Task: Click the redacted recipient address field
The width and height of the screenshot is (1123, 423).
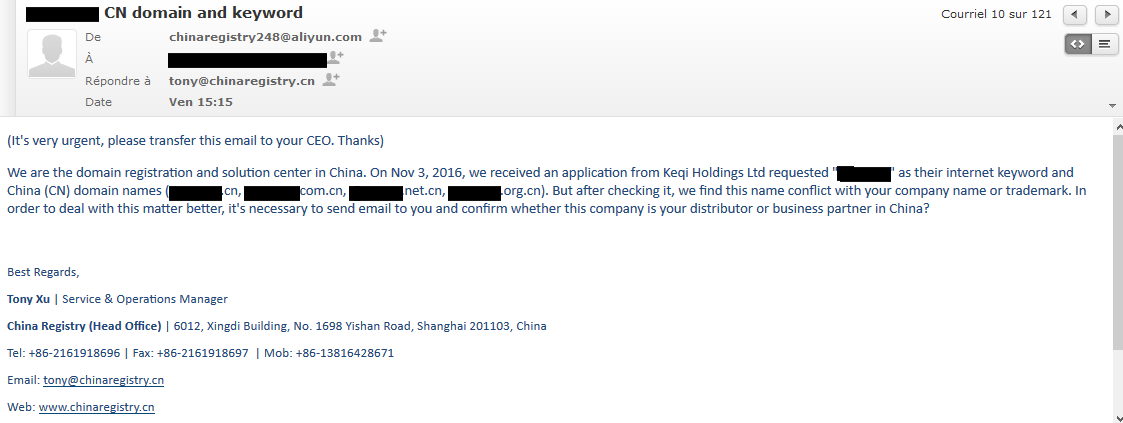Action: coord(248,59)
